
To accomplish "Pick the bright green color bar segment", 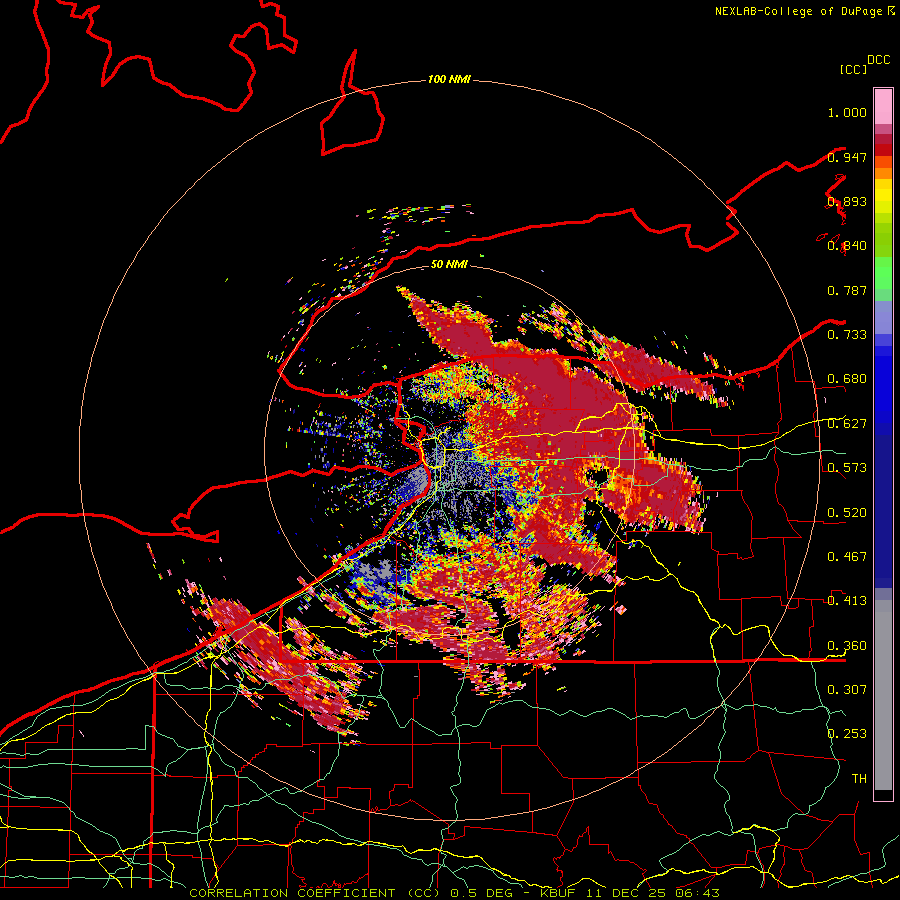I will (883, 273).
